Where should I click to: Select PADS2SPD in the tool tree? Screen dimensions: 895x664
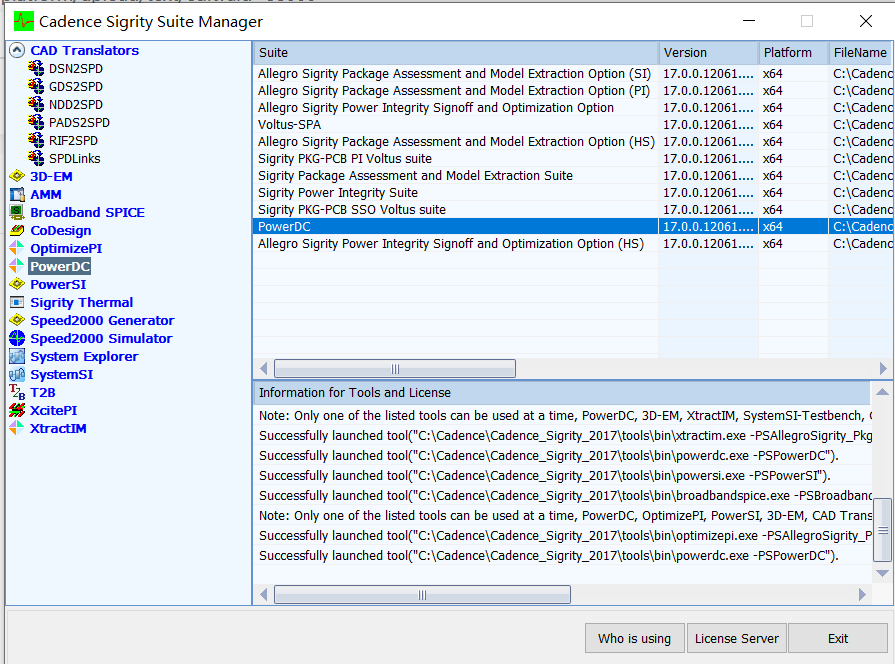coord(79,122)
